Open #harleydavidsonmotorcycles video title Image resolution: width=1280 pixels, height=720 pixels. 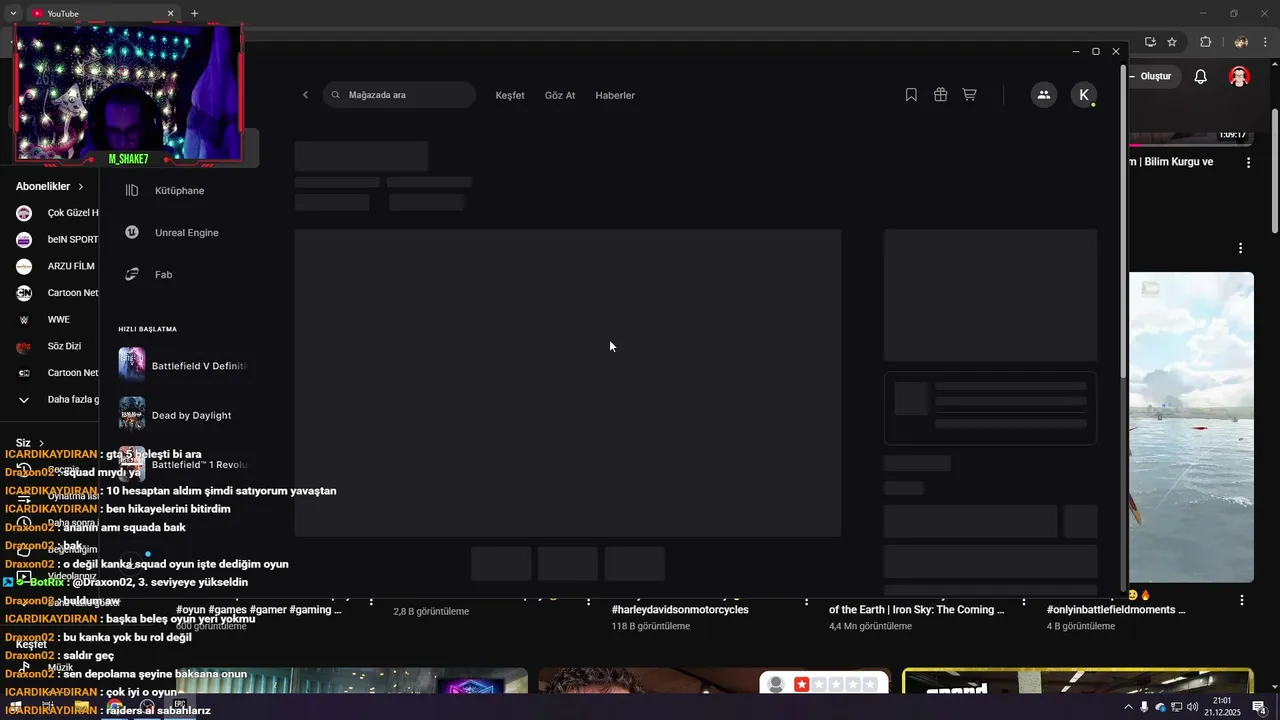click(680, 610)
